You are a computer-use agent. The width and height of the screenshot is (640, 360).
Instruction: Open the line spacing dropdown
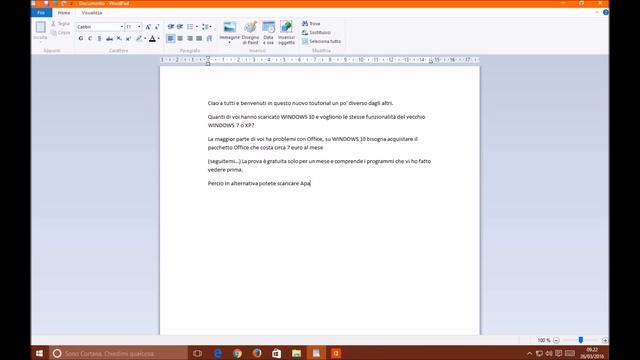pyautogui.click(x=207, y=27)
